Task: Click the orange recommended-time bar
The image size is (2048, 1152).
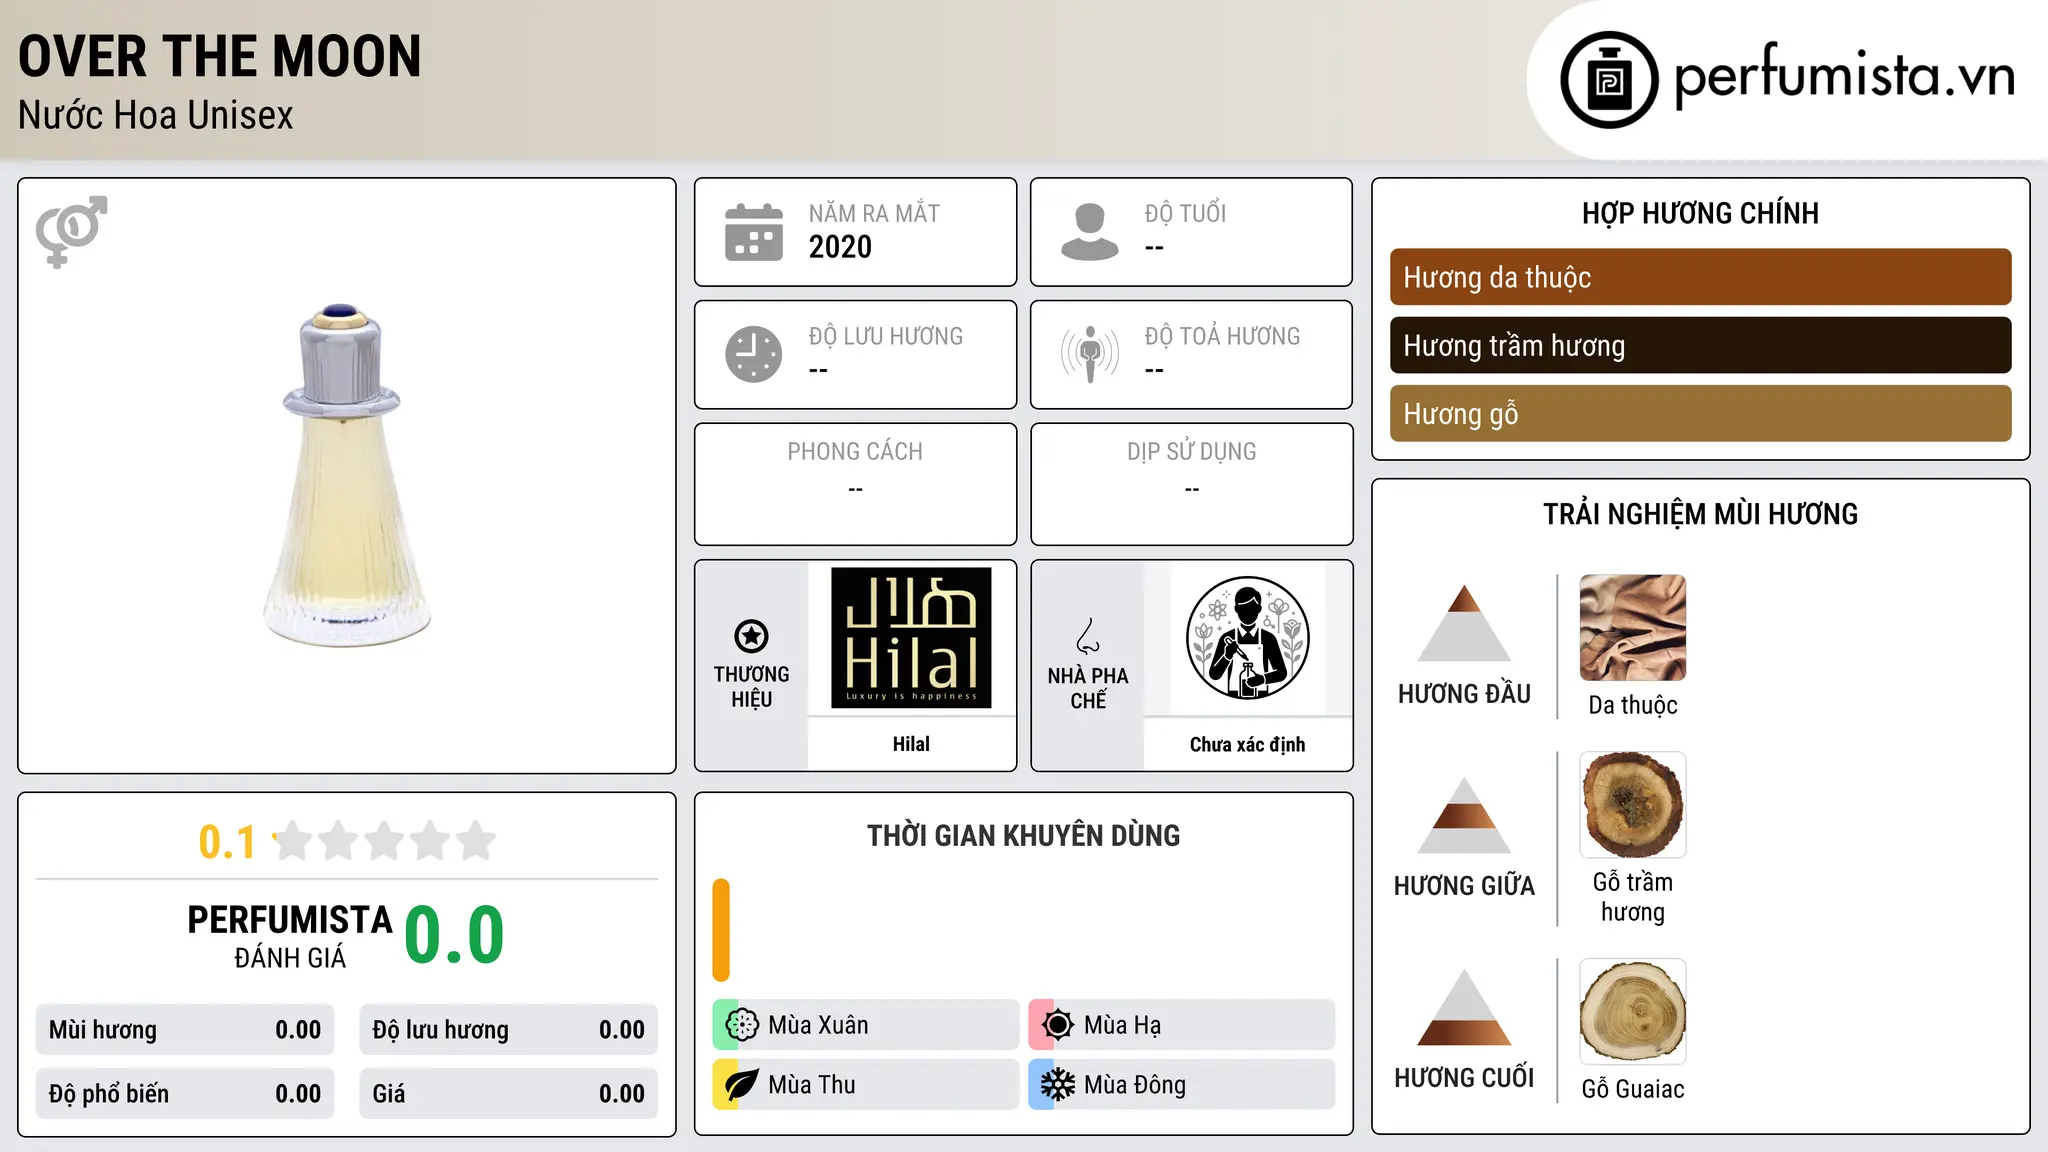Action: (x=721, y=930)
